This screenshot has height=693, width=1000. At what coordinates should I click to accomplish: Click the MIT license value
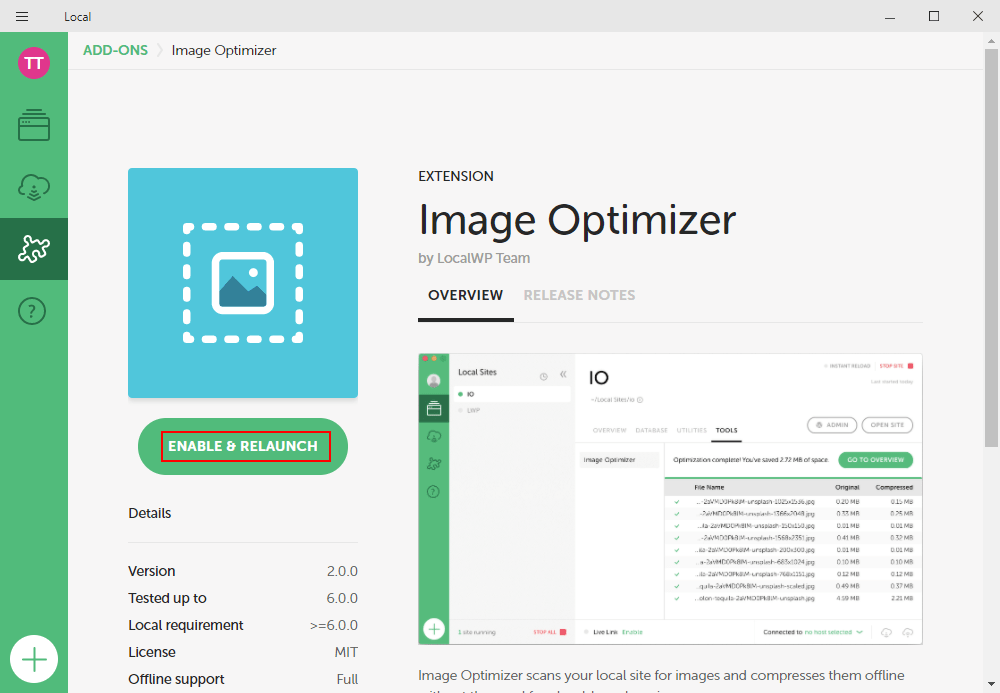tap(346, 652)
